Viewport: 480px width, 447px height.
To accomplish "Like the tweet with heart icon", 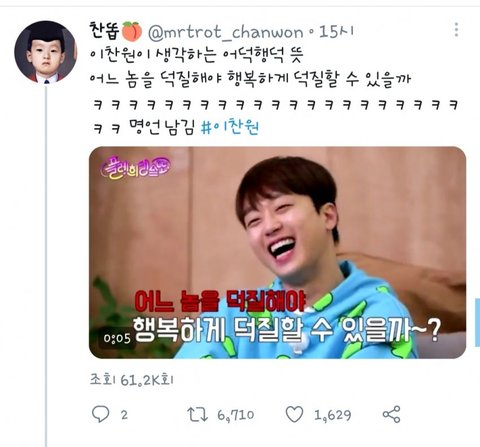I will (295, 414).
